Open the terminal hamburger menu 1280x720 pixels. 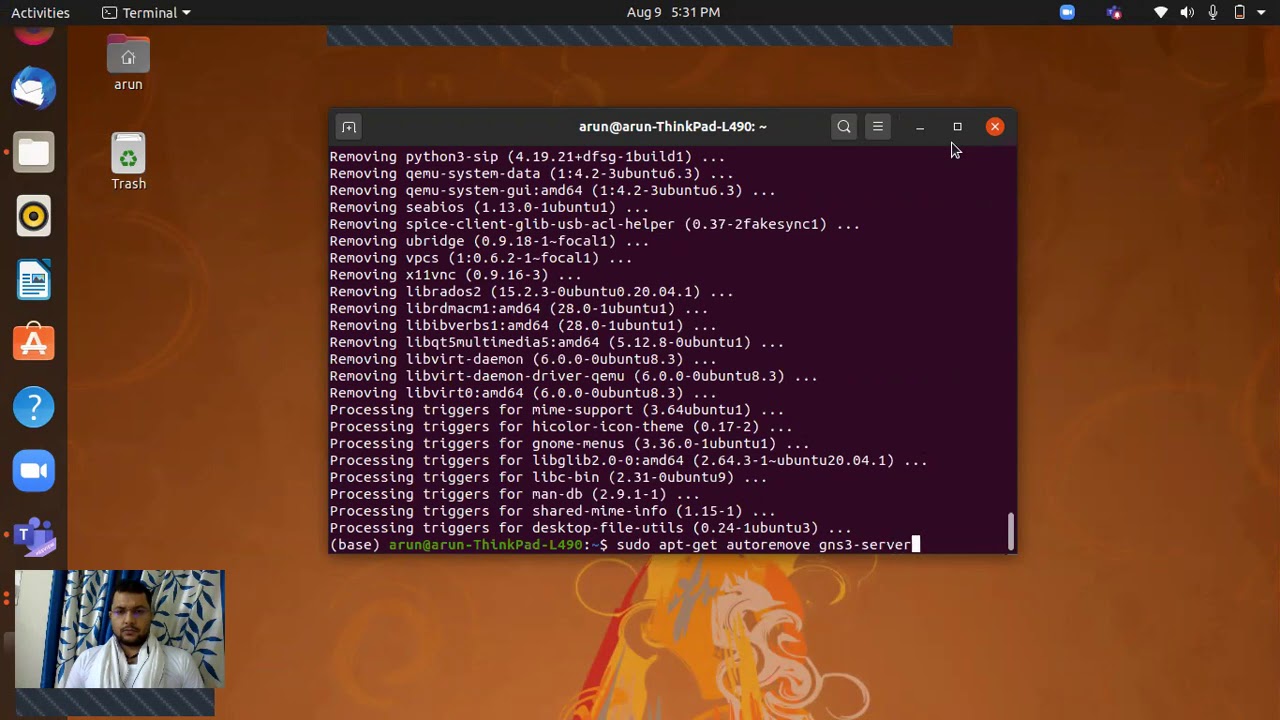pyautogui.click(x=878, y=127)
